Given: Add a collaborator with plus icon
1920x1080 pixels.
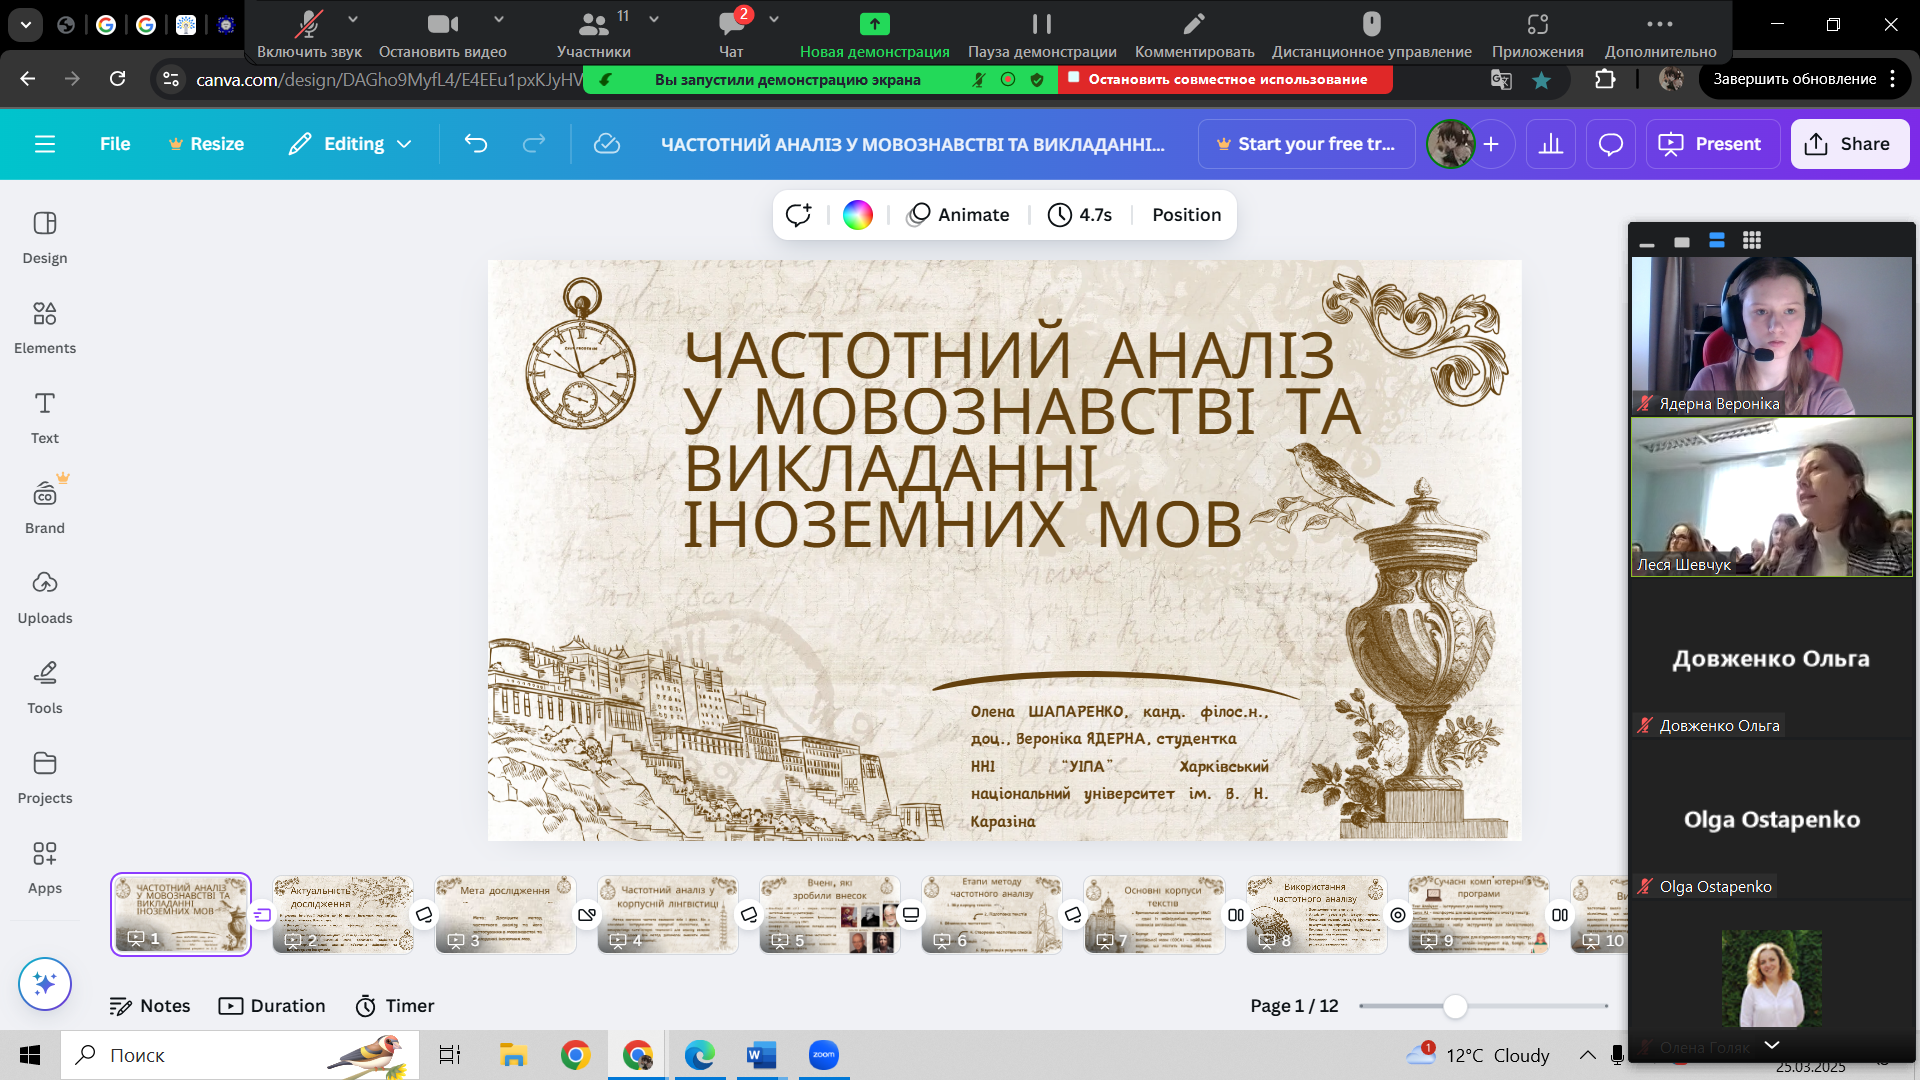Looking at the screenshot, I should pyautogui.click(x=1491, y=144).
